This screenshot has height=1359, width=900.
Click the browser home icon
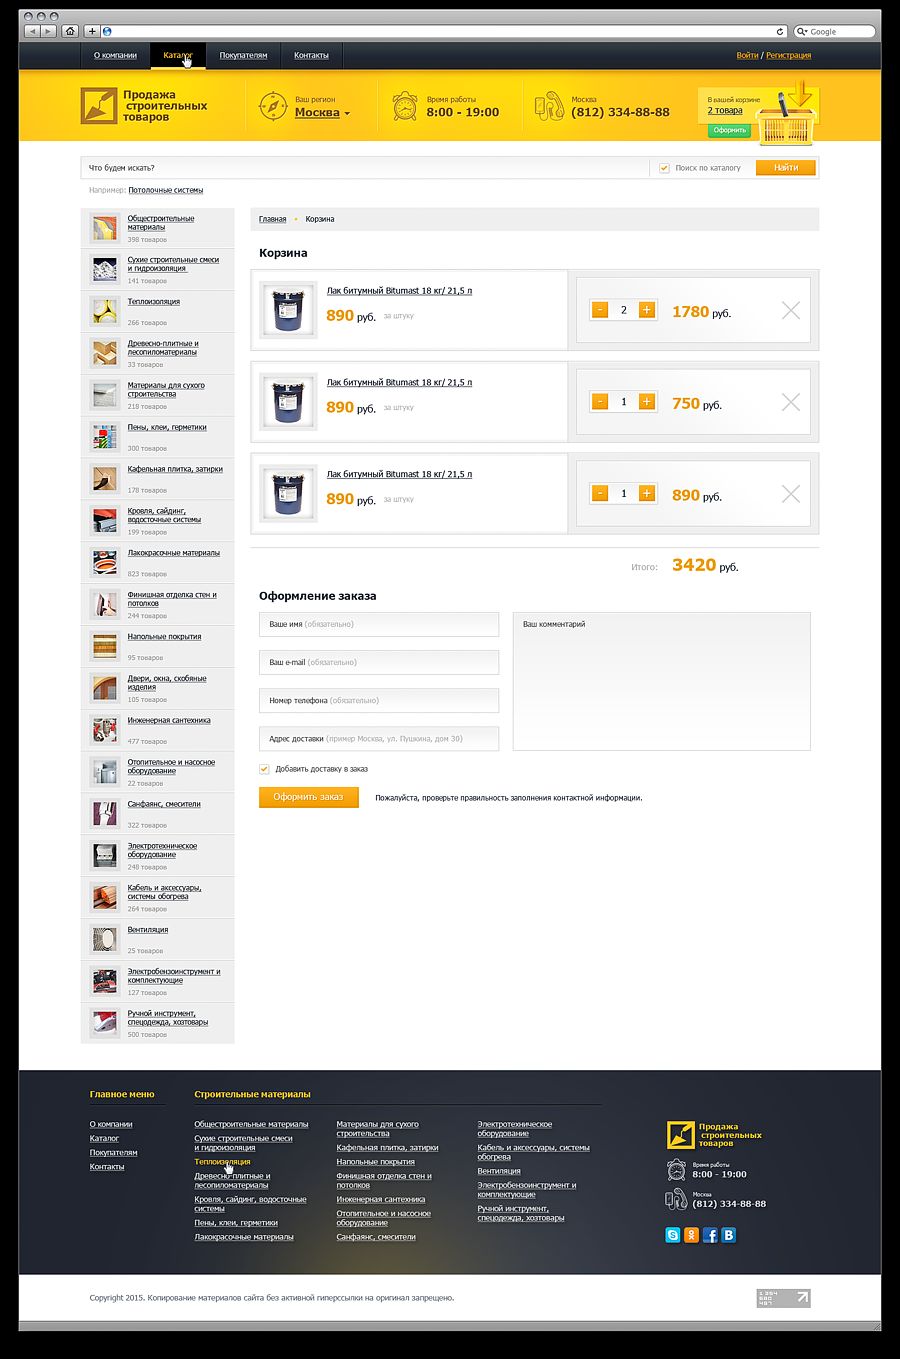[70, 31]
